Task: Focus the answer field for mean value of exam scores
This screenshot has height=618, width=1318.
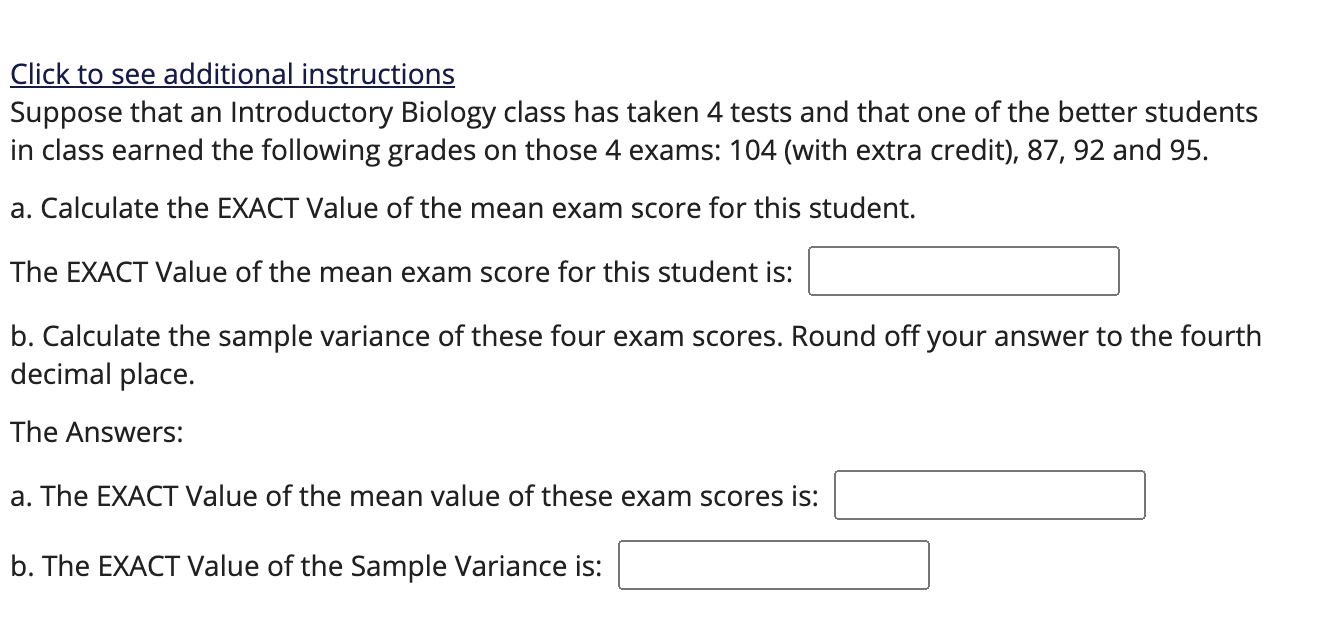Action: (989, 495)
